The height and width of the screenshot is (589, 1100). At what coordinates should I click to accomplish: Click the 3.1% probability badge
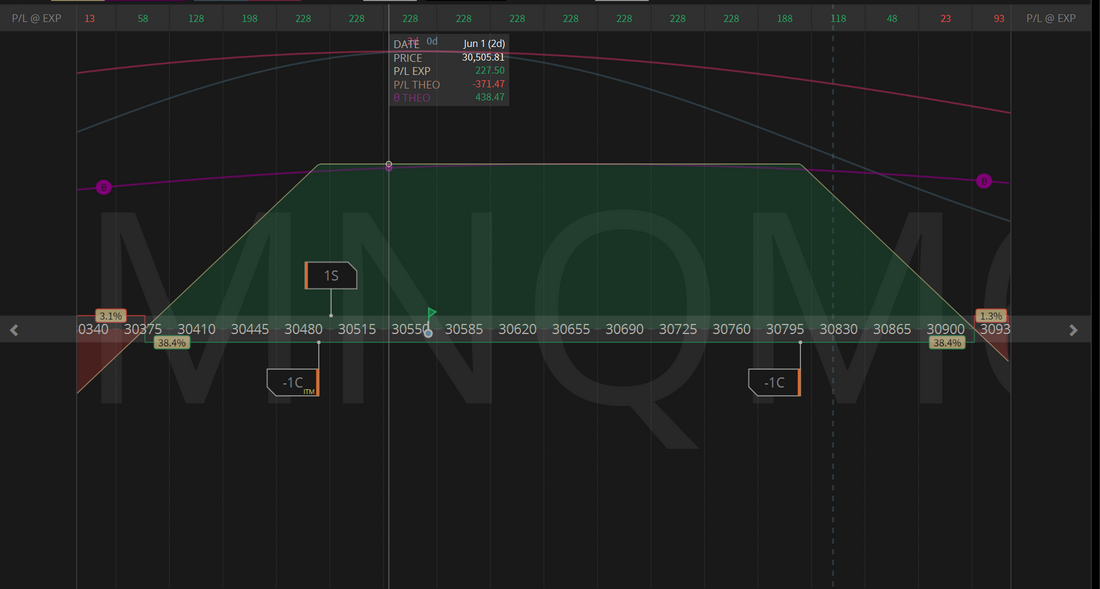pyautogui.click(x=111, y=316)
